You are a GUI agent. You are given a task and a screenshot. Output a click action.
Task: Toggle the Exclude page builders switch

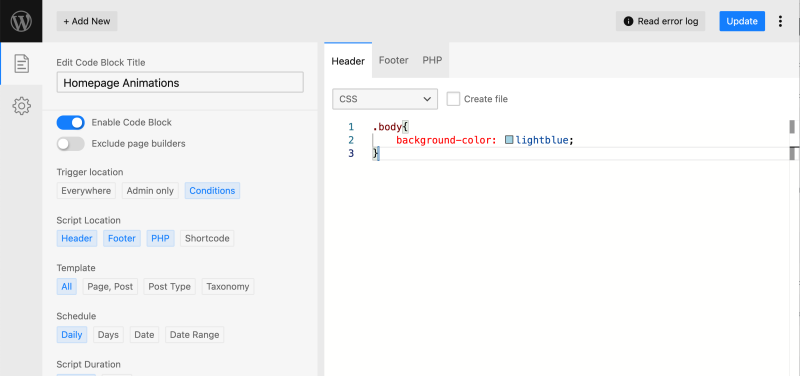pyautogui.click(x=70, y=144)
